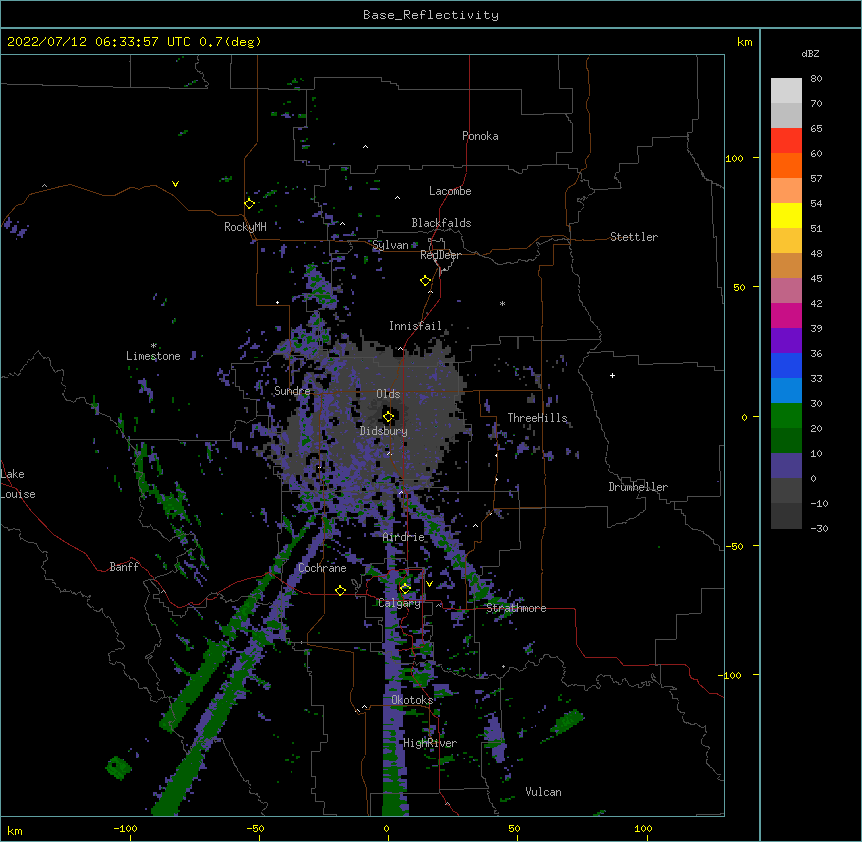The width and height of the screenshot is (862, 842).
Task: Click the asterisk marker east of Innisfail
Action: tap(502, 303)
